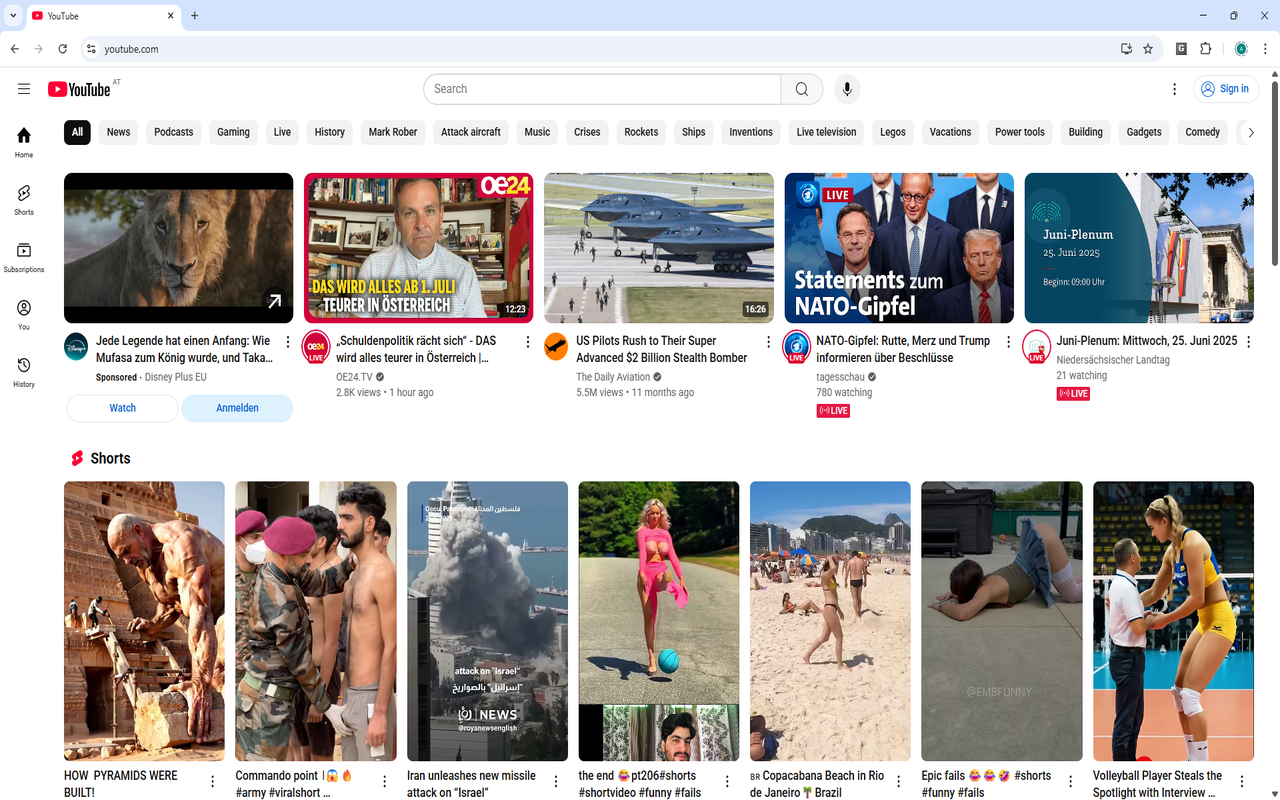Image resolution: width=1280 pixels, height=800 pixels.
Task: Open options for Mufasa sponsored ad
Action: point(288,342)
